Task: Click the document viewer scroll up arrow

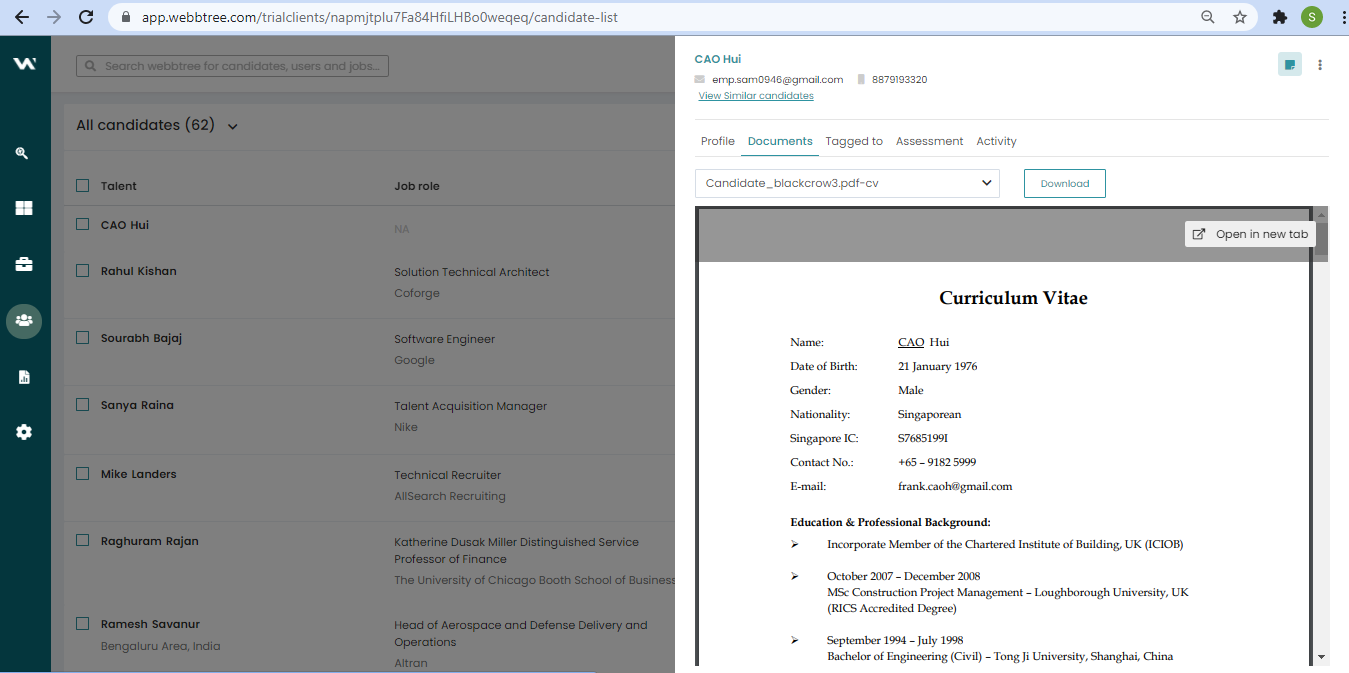Action: point(1322,214)
